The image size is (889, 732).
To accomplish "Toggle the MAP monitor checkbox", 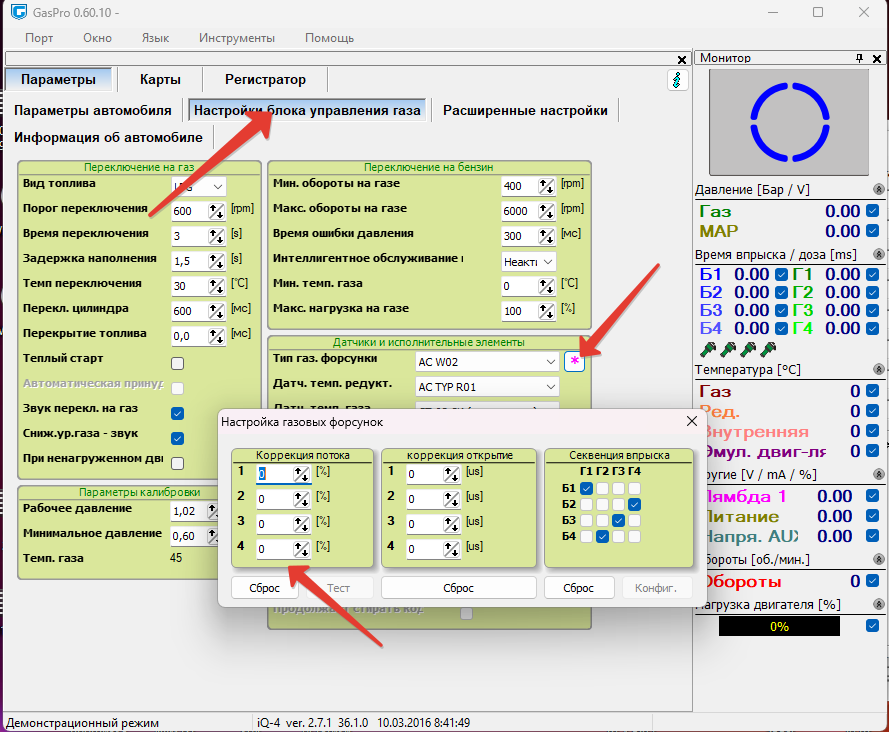I will pyautogui.click(x=873, y=231).
